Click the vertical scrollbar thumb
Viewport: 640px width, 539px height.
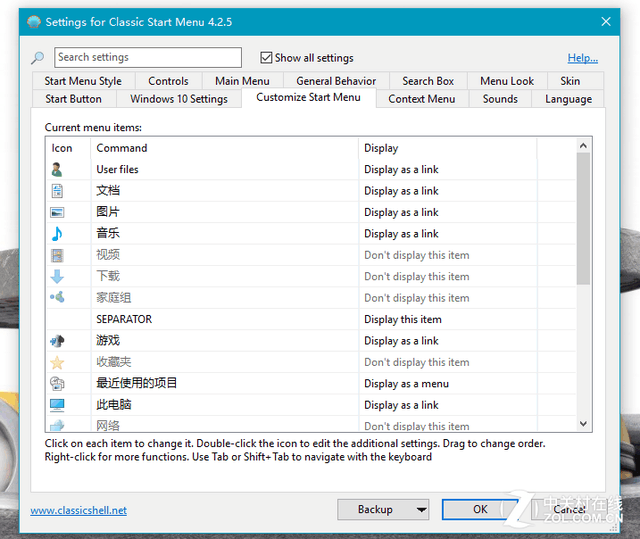tap(583, 219)
